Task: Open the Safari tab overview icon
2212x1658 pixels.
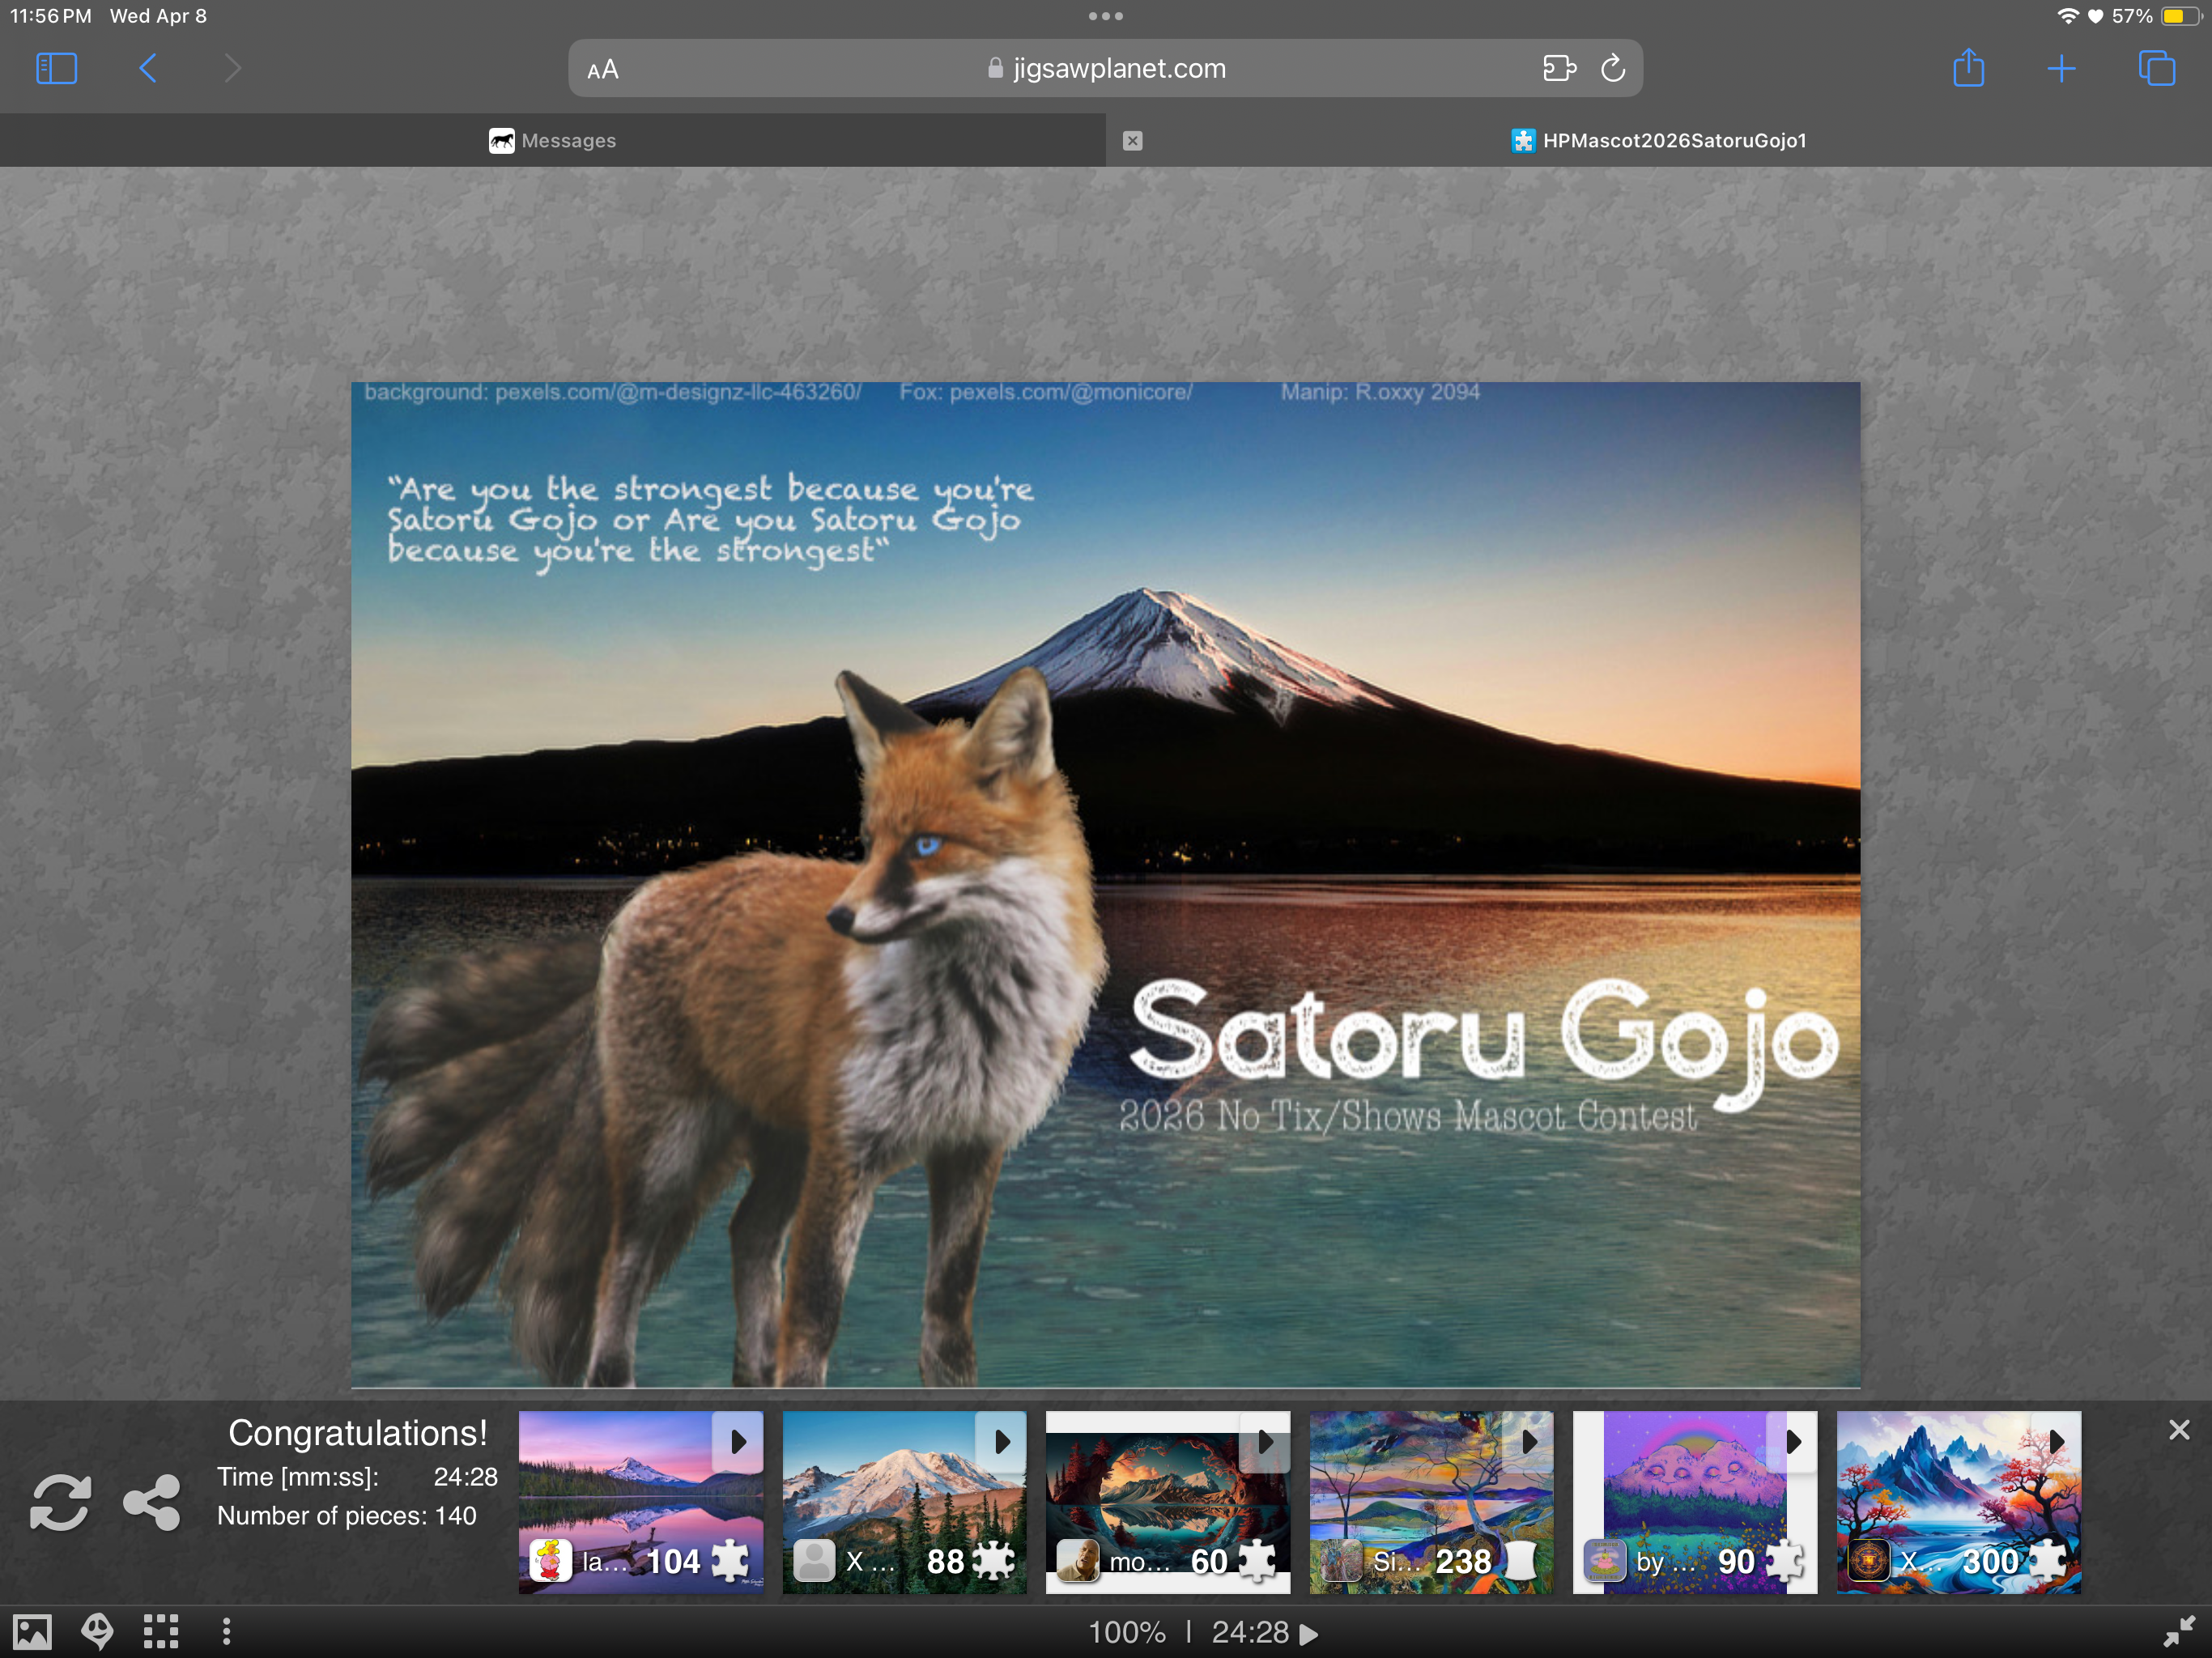Action: coord(2156,69)
